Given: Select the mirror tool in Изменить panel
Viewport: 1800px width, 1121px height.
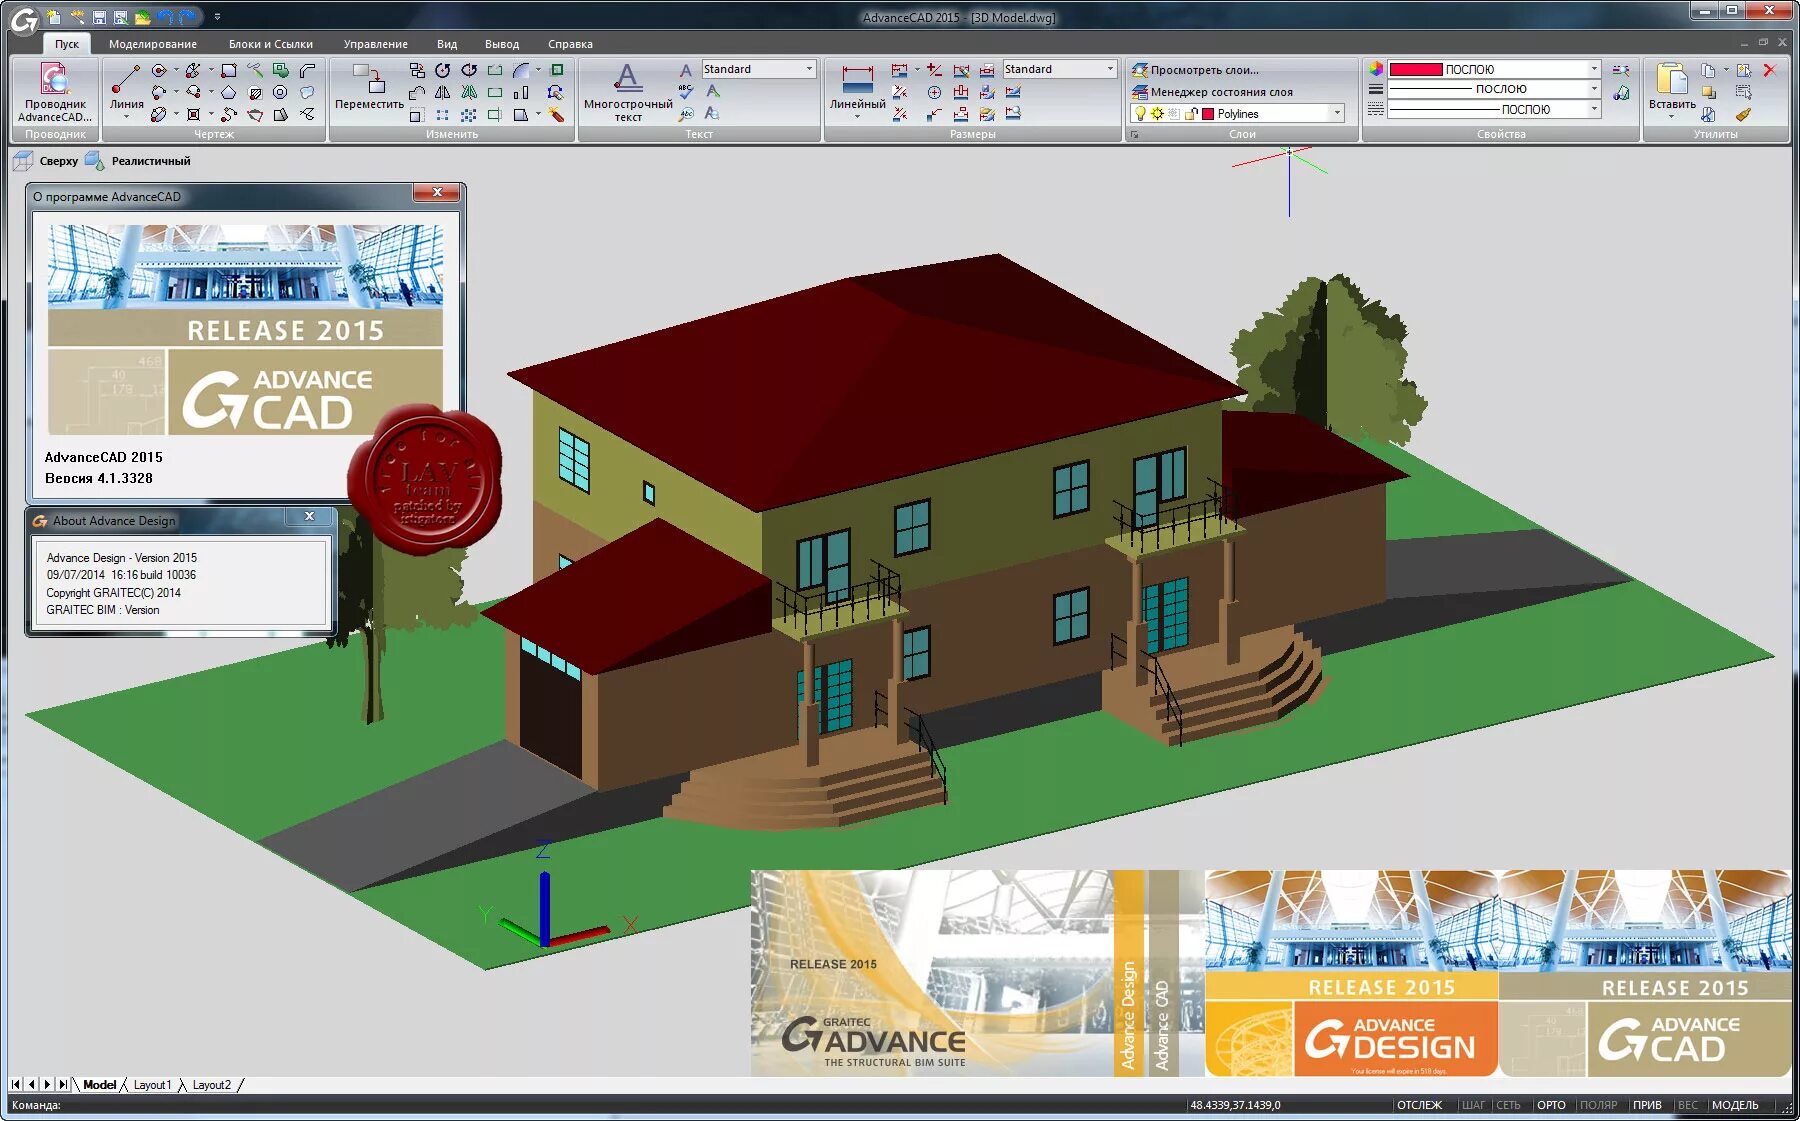Looking at the screenshot, I should 441,93.
